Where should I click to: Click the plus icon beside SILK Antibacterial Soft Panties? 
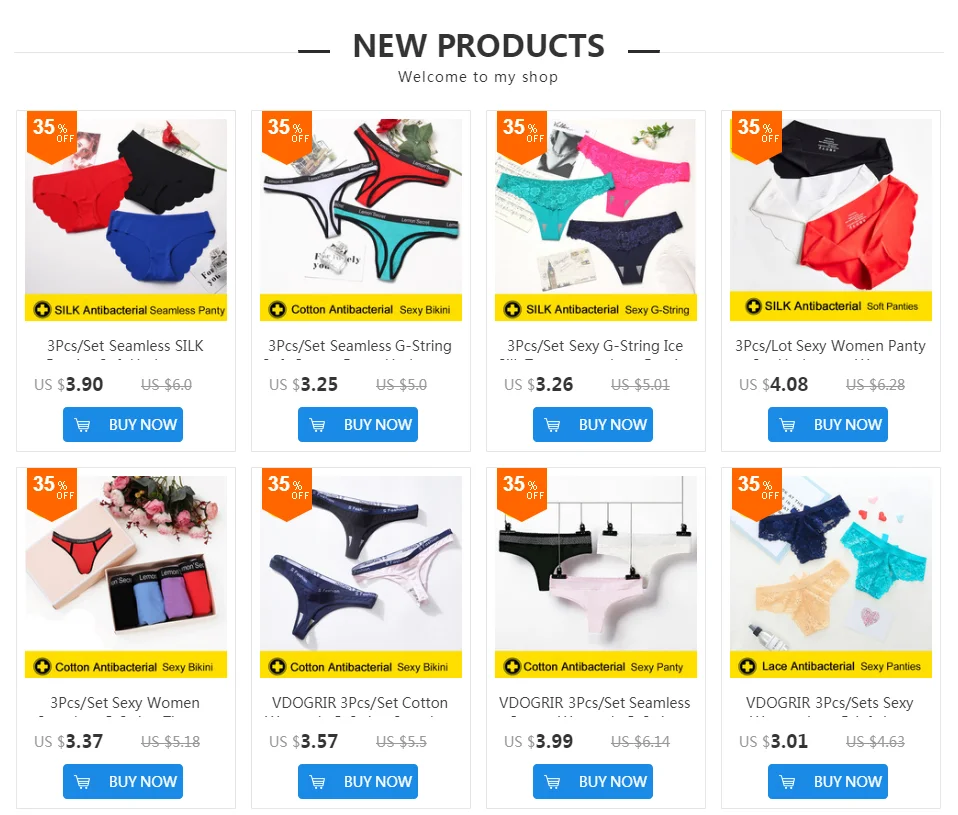tap(753, 305)
